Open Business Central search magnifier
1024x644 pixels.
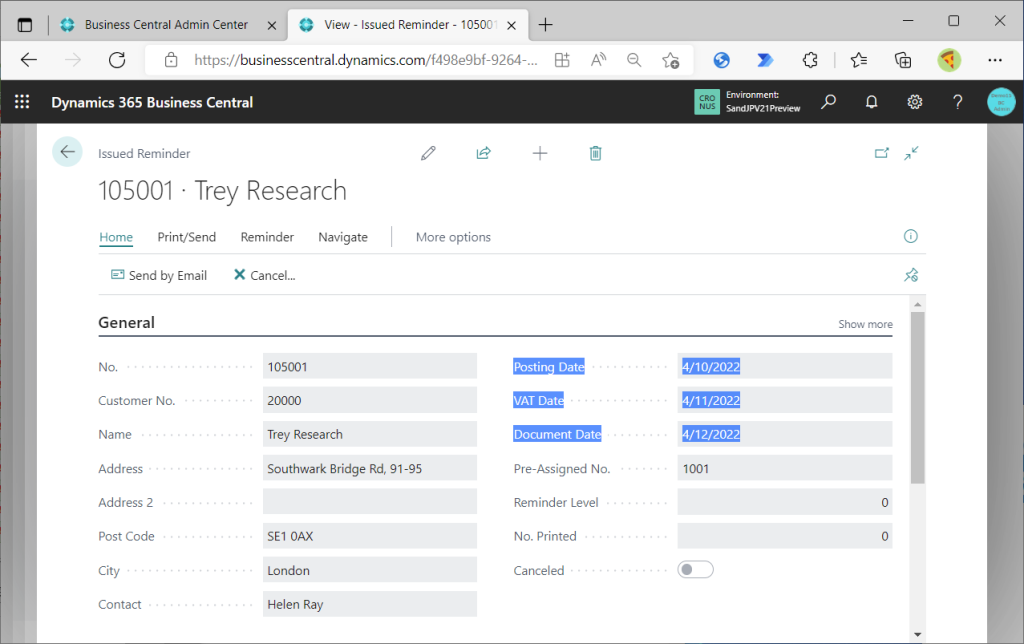pos(828,102)
